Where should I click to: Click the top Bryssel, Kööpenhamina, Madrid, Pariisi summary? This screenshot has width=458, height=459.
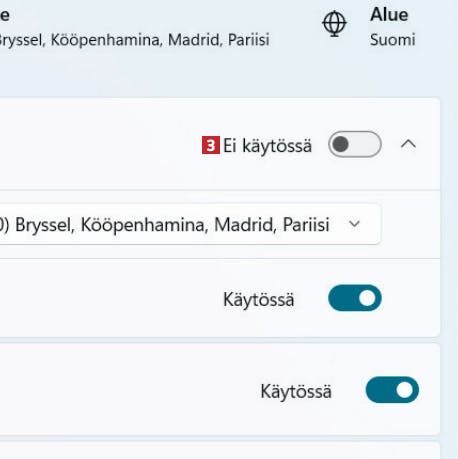(x=134, y=40)
